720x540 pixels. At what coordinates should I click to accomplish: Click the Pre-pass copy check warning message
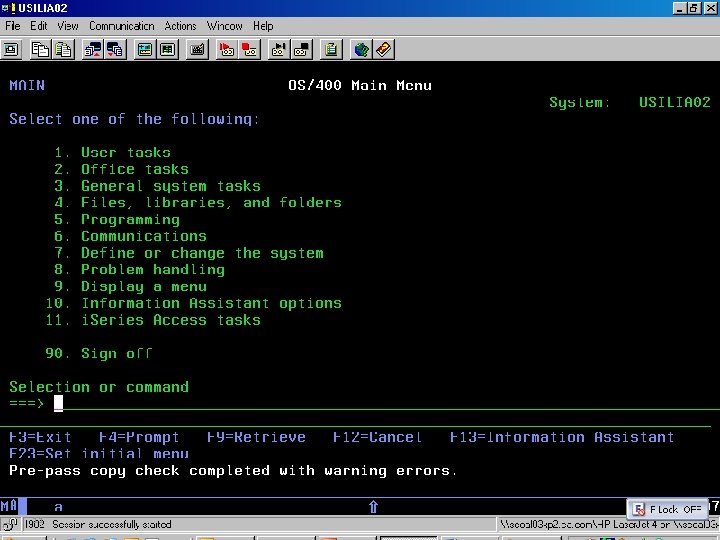233,471
